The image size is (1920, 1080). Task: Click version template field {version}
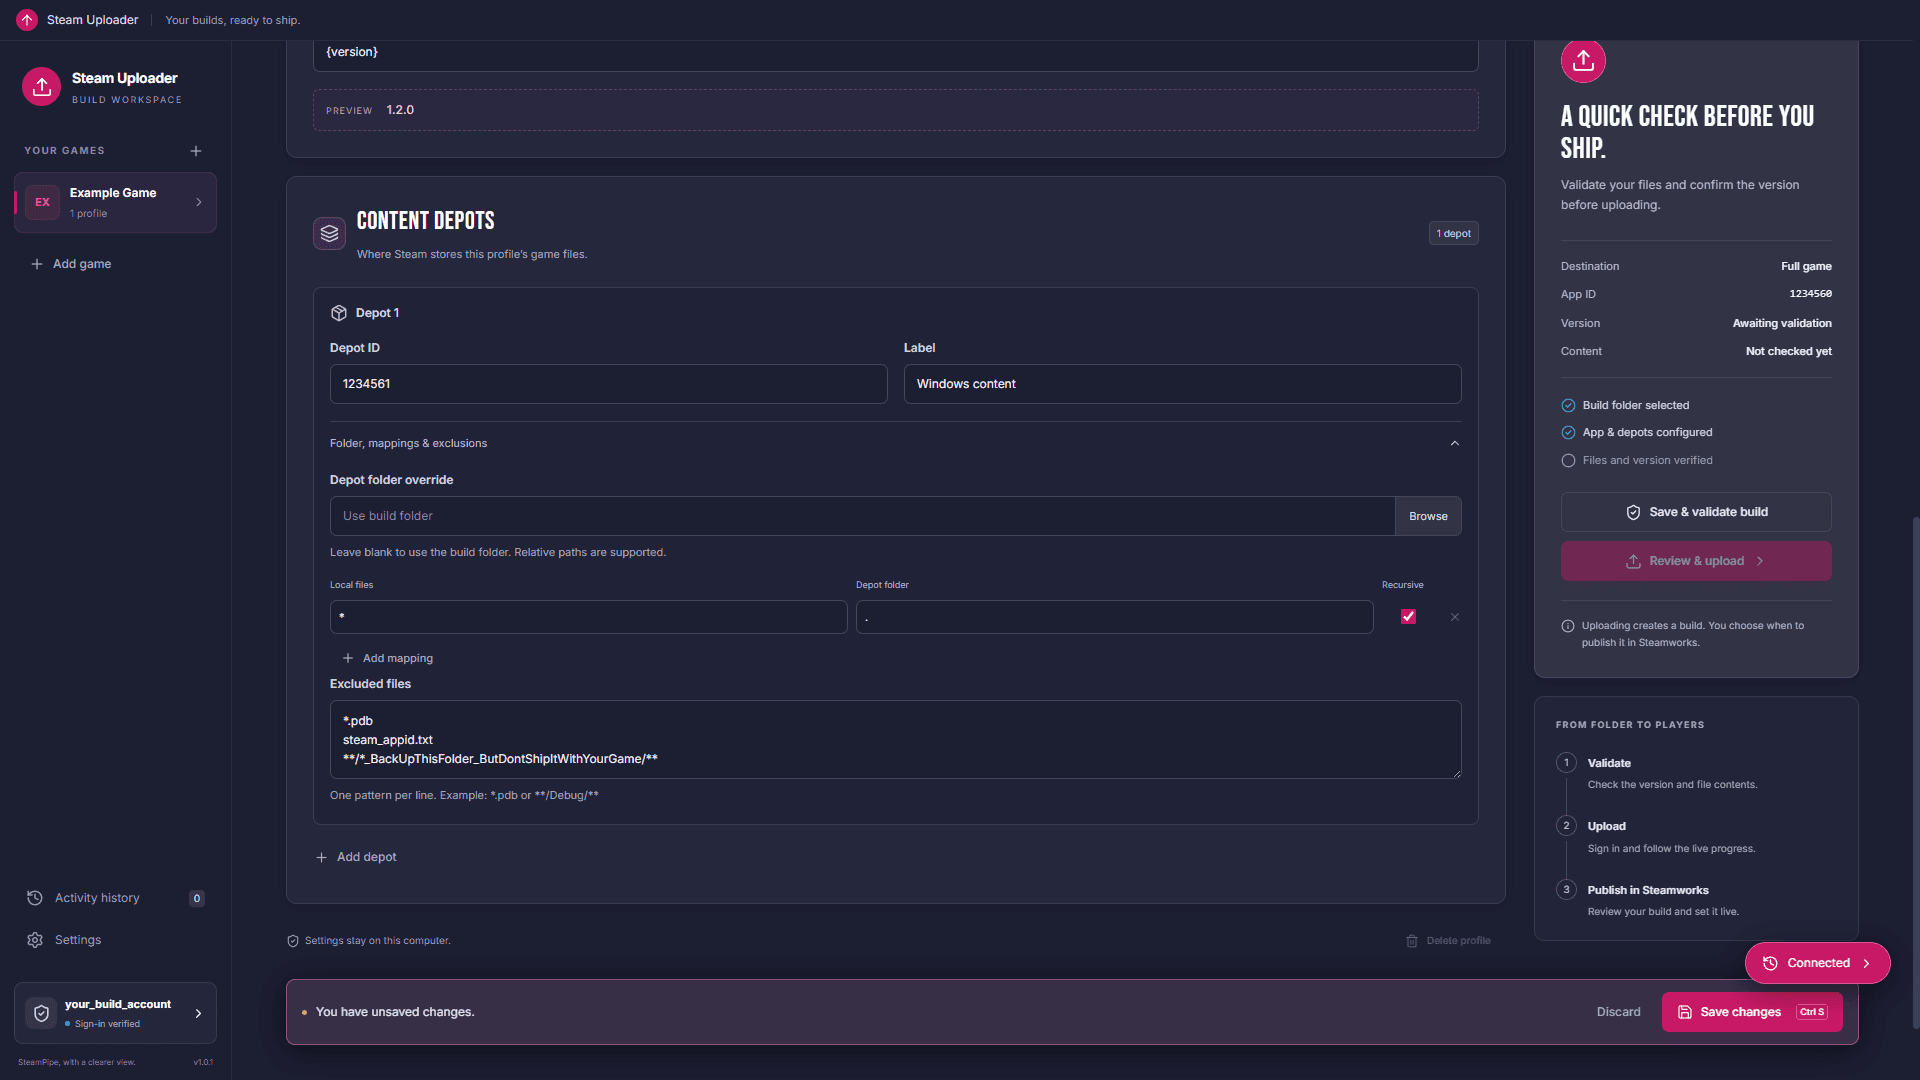pyautogui.click(x=895, y=52)
